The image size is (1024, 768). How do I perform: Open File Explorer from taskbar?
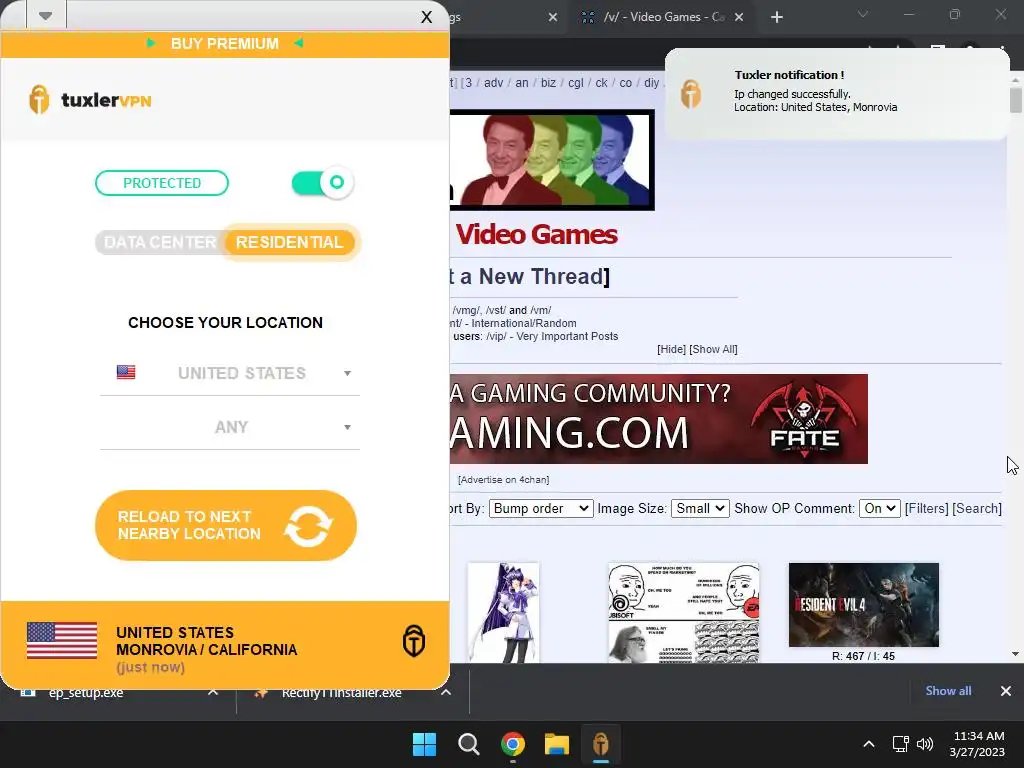click(557, 744)
